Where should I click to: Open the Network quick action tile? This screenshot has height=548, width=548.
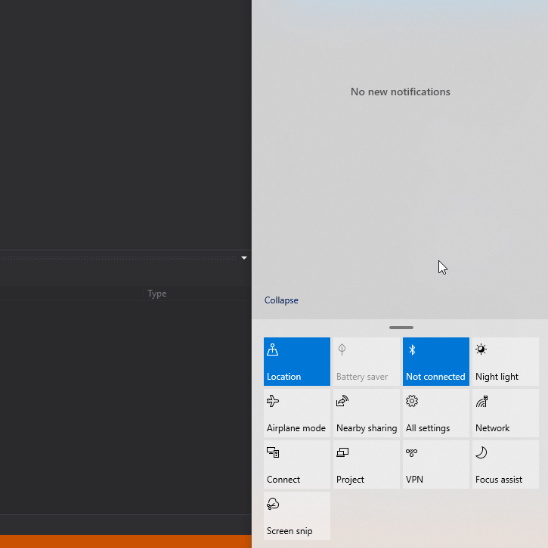[x=505, y=413]
